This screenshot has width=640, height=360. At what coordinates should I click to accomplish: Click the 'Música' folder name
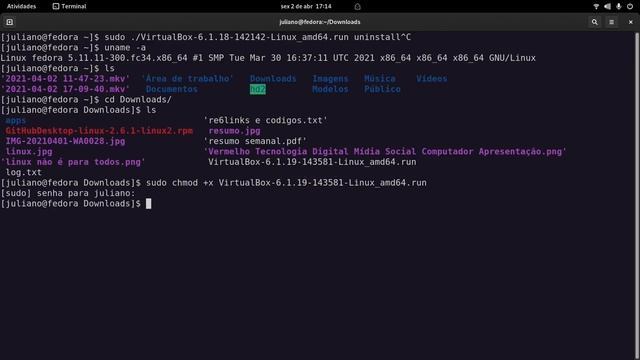(x=380, y=78)
